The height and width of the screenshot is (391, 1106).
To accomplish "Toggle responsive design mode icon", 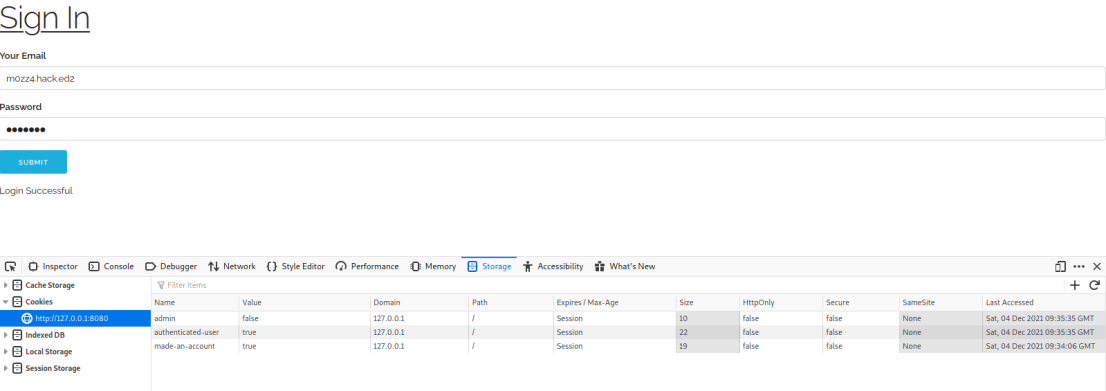I will tap(1060, 267).
